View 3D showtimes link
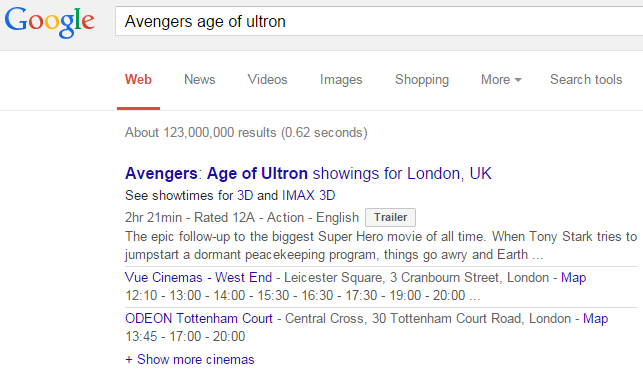The image size is (643, 374). [x=245, y=195]
